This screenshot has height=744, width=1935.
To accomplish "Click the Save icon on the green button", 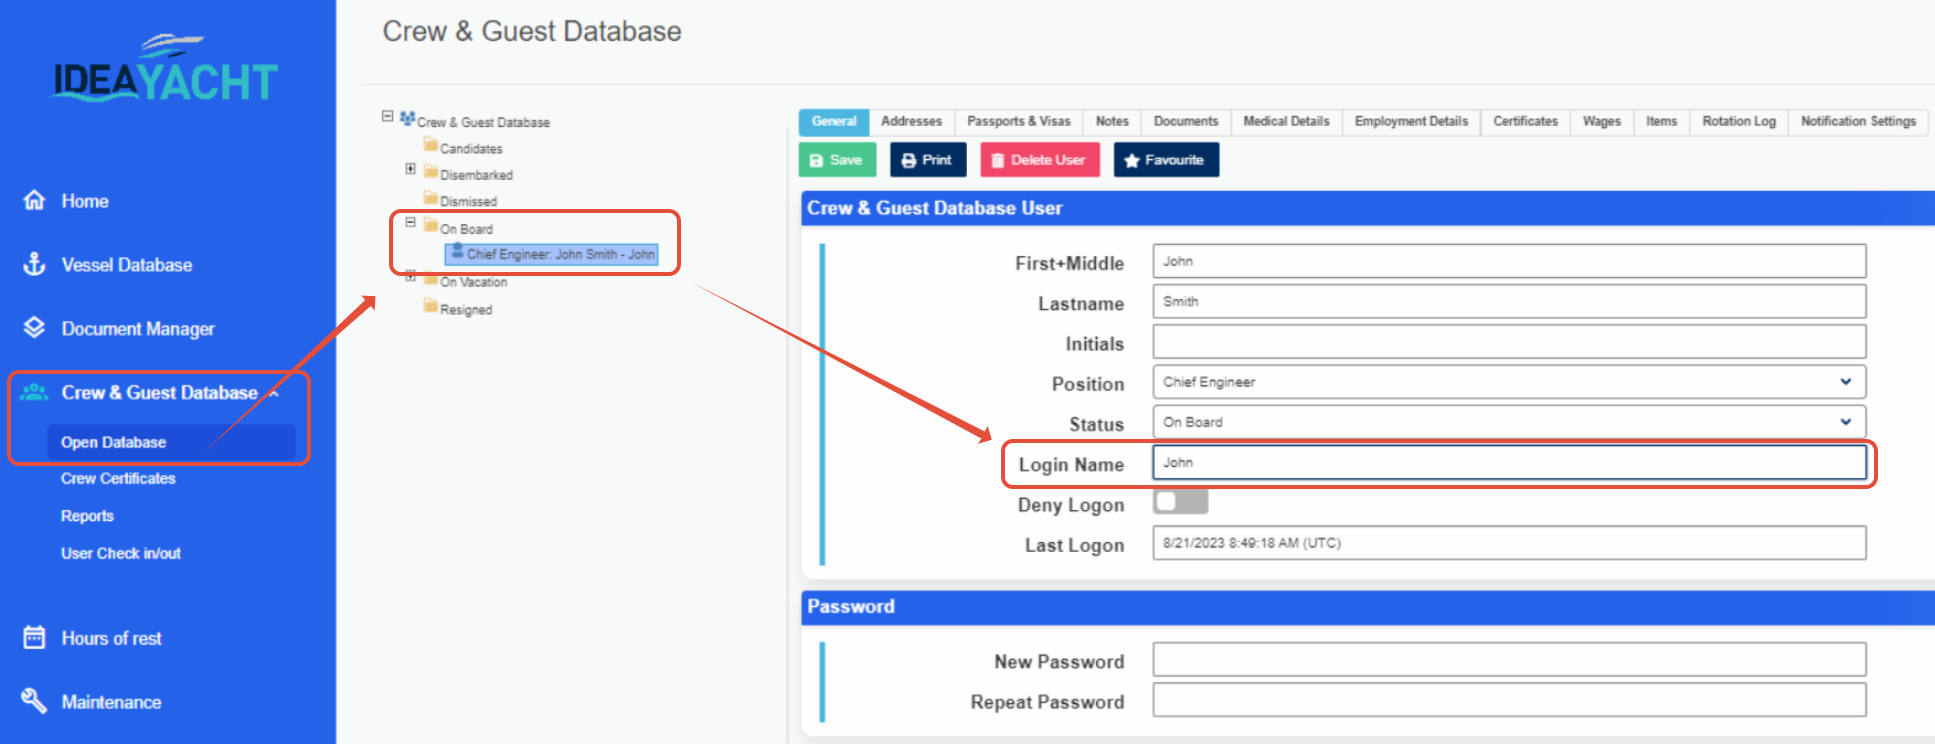I will pyautogui.click(x=817, y=159).
